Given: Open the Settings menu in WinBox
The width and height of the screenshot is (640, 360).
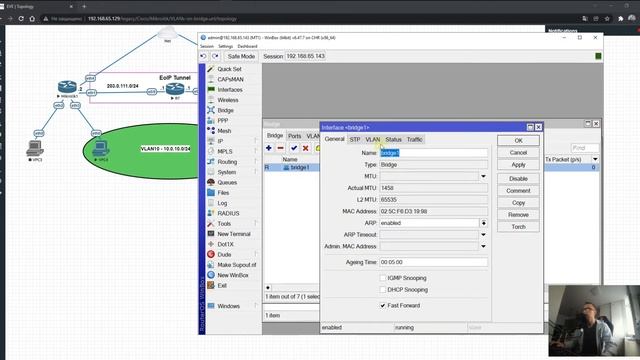Looking at the screenshot, I should pos(225,47).
